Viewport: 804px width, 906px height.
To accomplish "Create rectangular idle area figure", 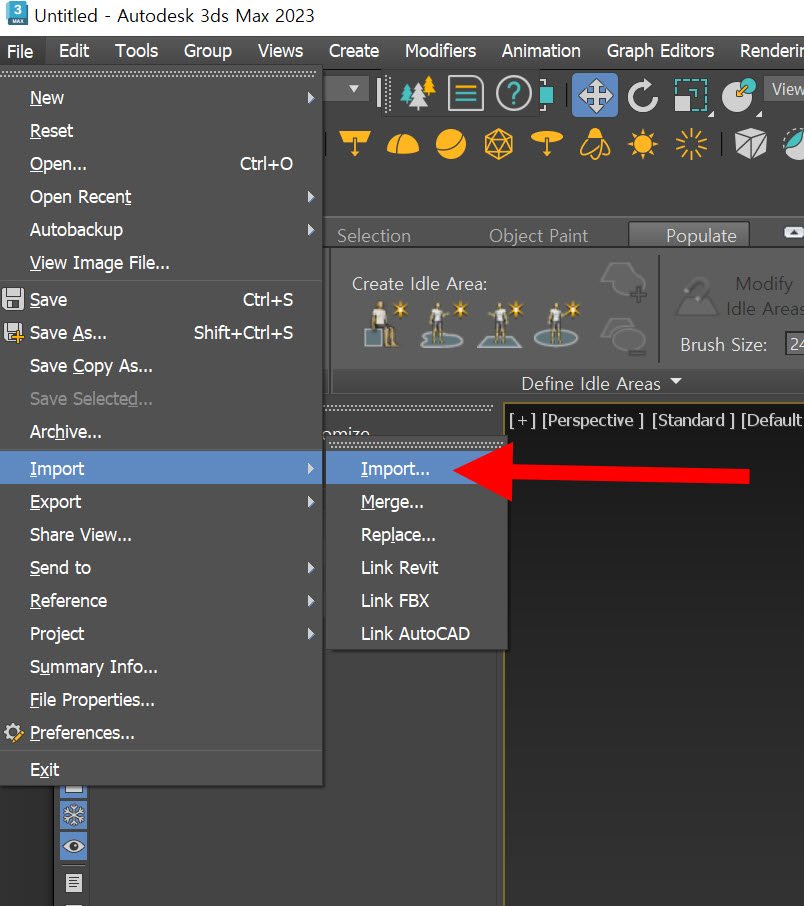I will coord(501,324).
